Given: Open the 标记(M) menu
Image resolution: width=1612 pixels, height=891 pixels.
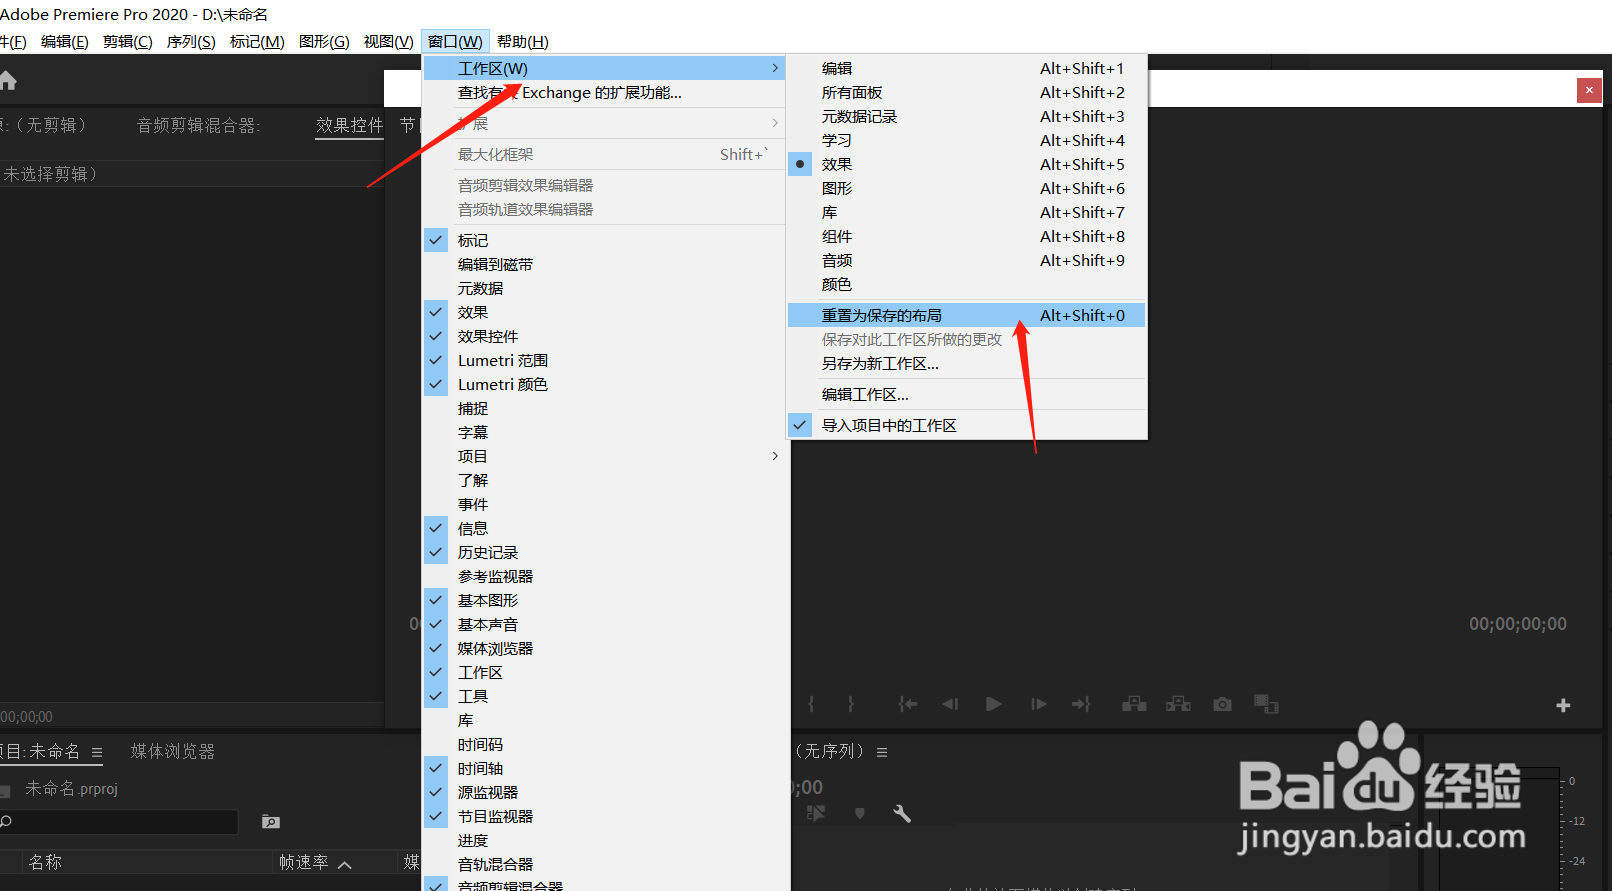Looking at the screenshot, I should click(x=257, y=41).
